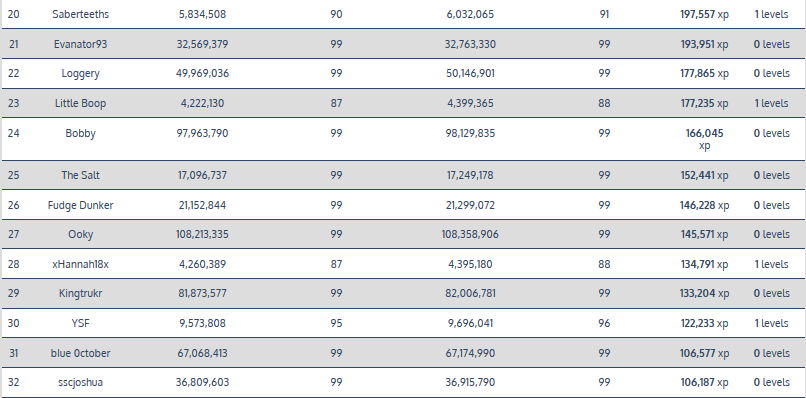
Task: Select player YSF at rank 30
Action: click(x=81, y=323)
